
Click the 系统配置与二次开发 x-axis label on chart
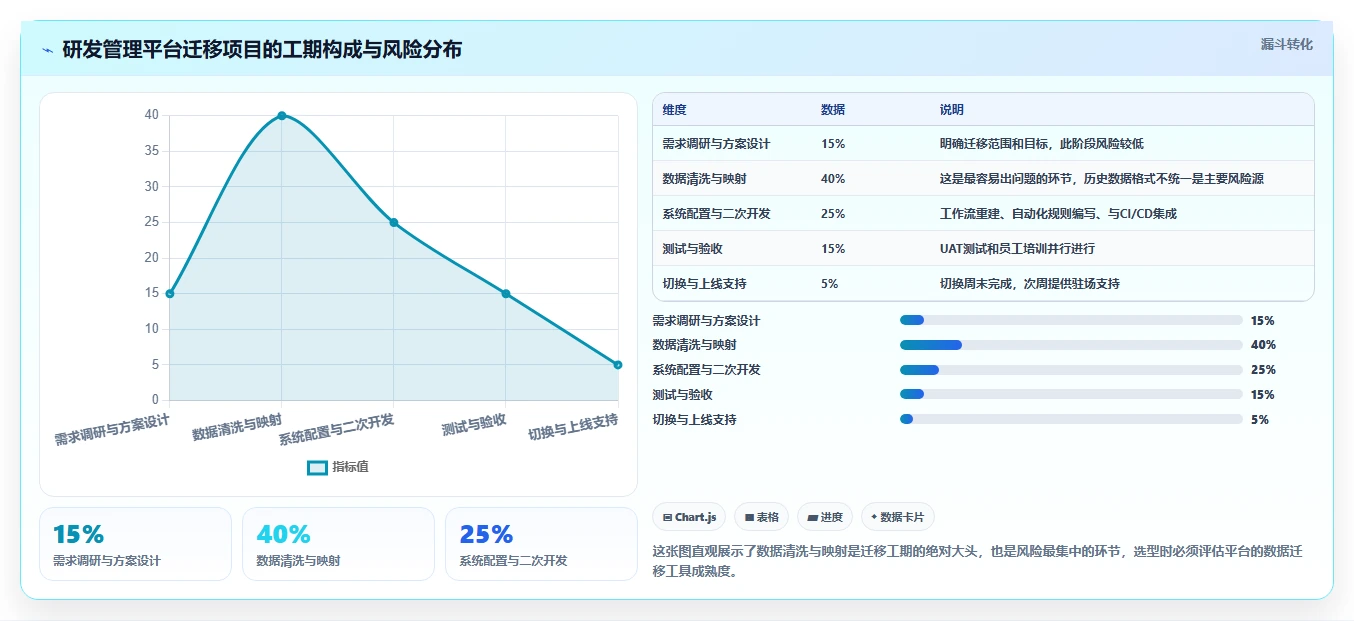(336, 429)
